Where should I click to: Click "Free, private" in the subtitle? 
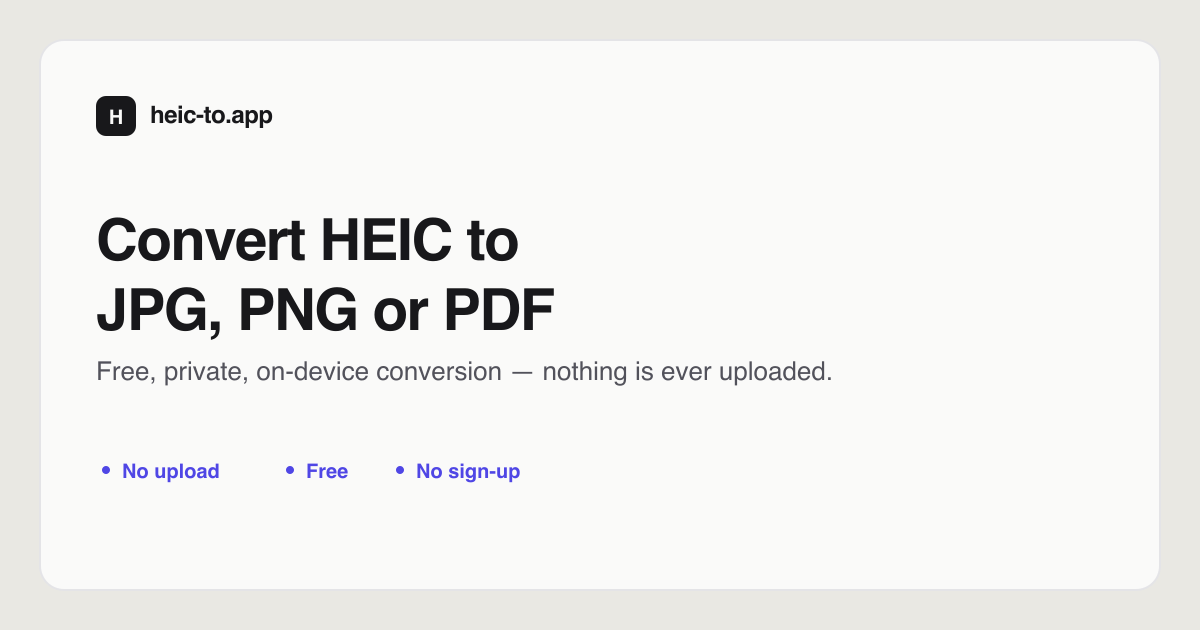172,373
